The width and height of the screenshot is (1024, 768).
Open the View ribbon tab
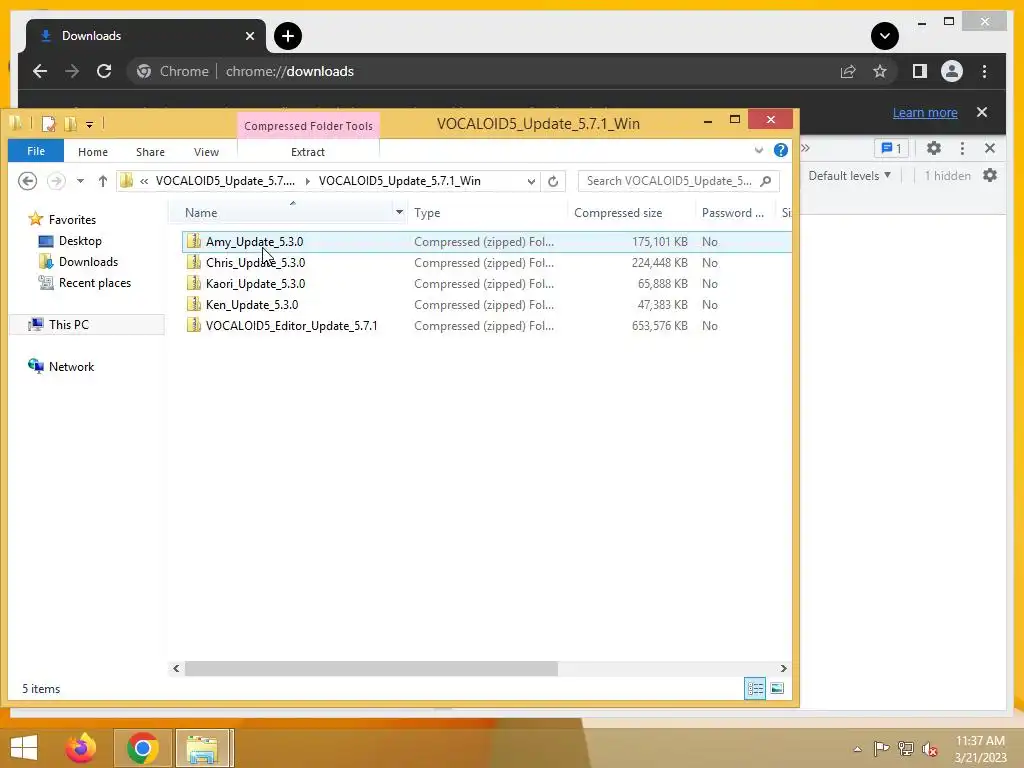[x=206, y=152]
